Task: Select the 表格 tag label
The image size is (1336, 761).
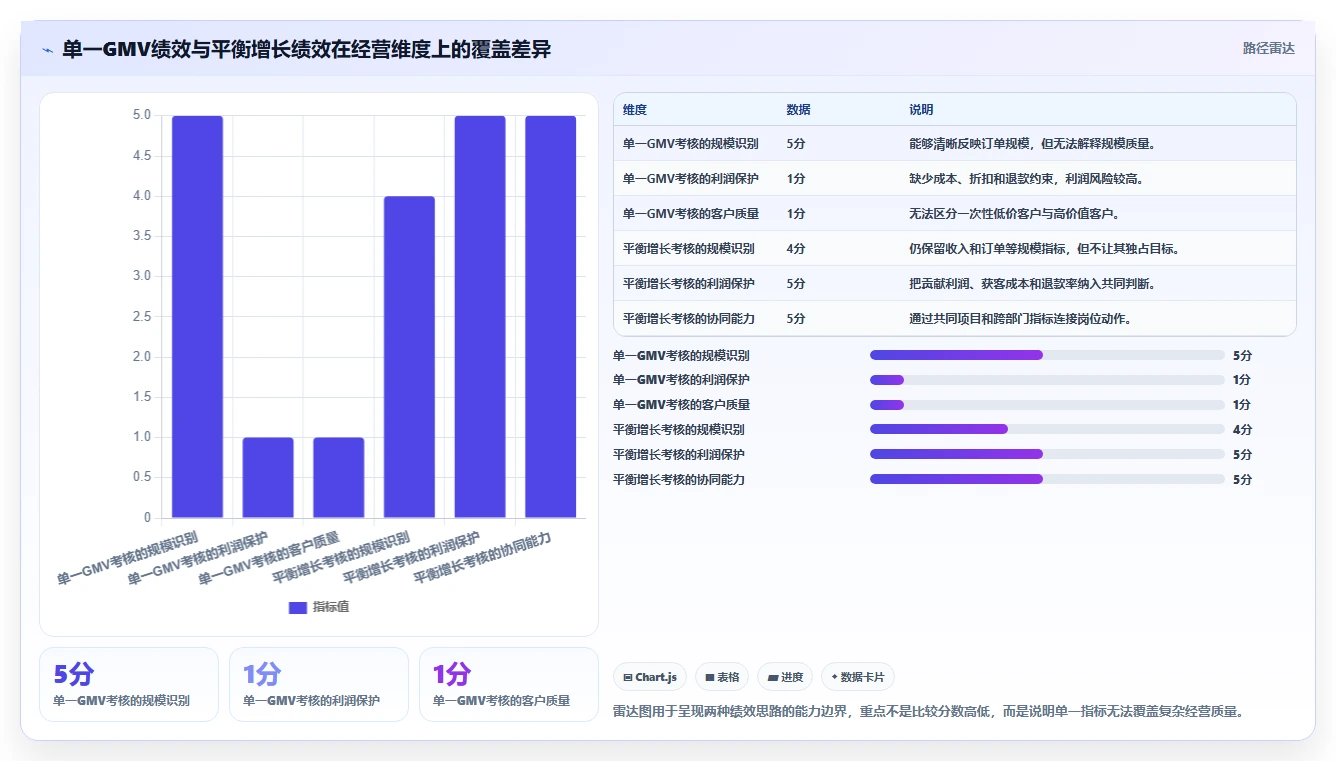Action: [x=728, y=677]
